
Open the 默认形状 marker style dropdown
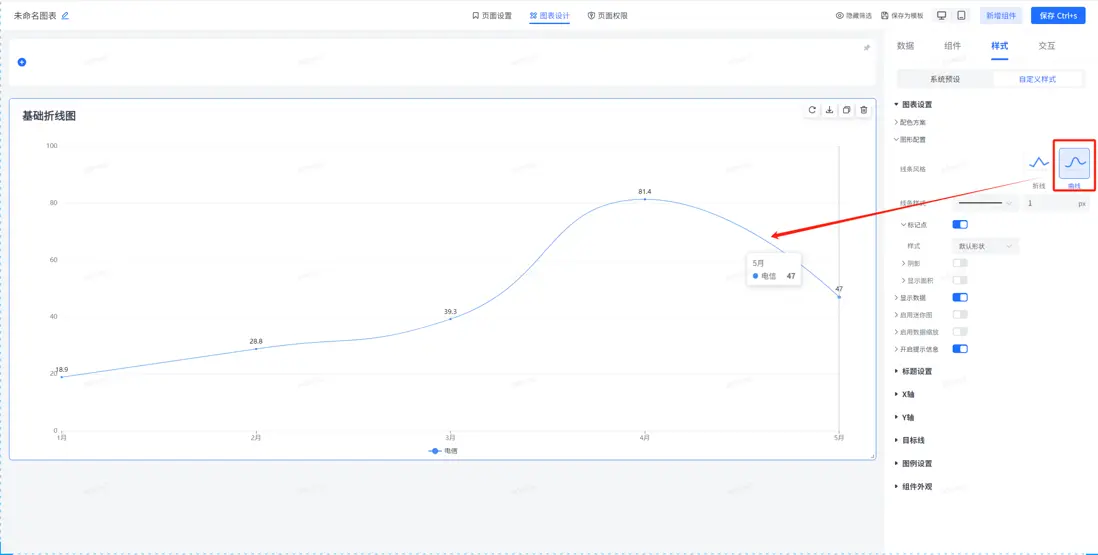[986, 246]
